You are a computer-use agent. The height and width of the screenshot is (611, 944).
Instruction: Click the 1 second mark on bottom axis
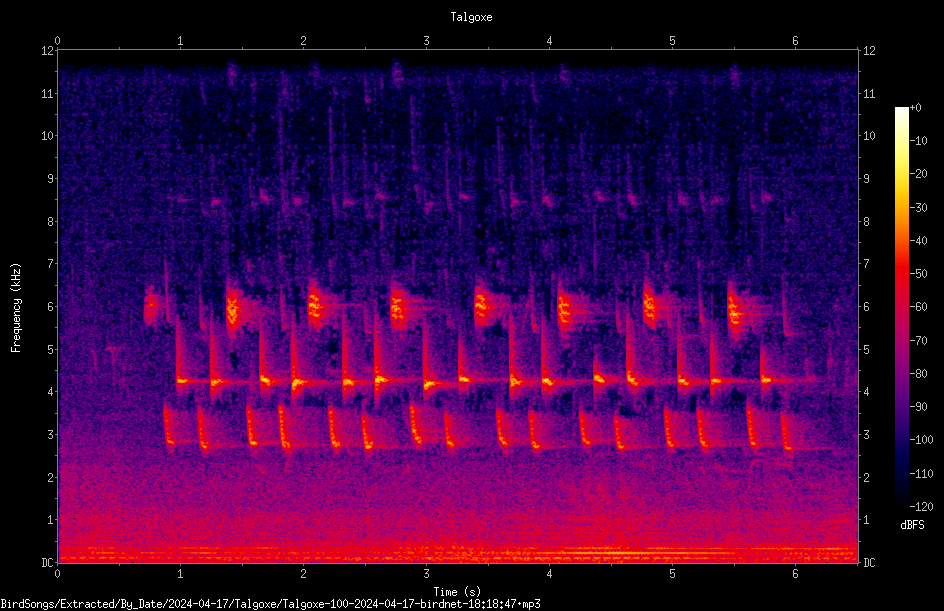[180, 574]
